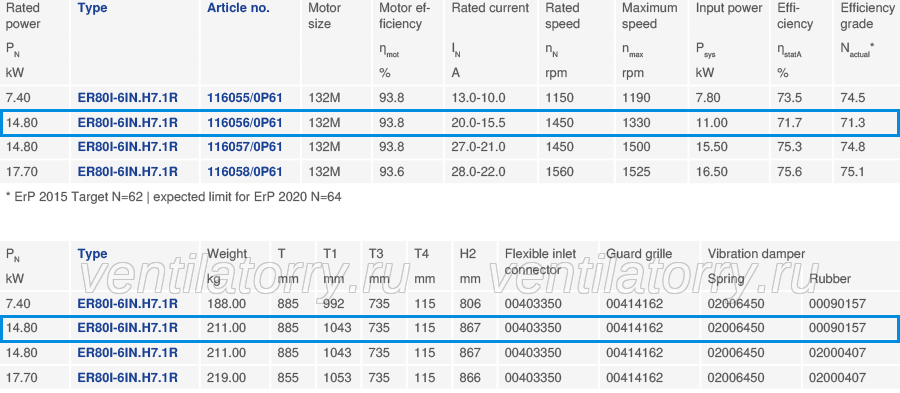
Task: Click ER80I-6IN.H7.1R in 188.00 kg weight row
Action: tap(127, 303)
